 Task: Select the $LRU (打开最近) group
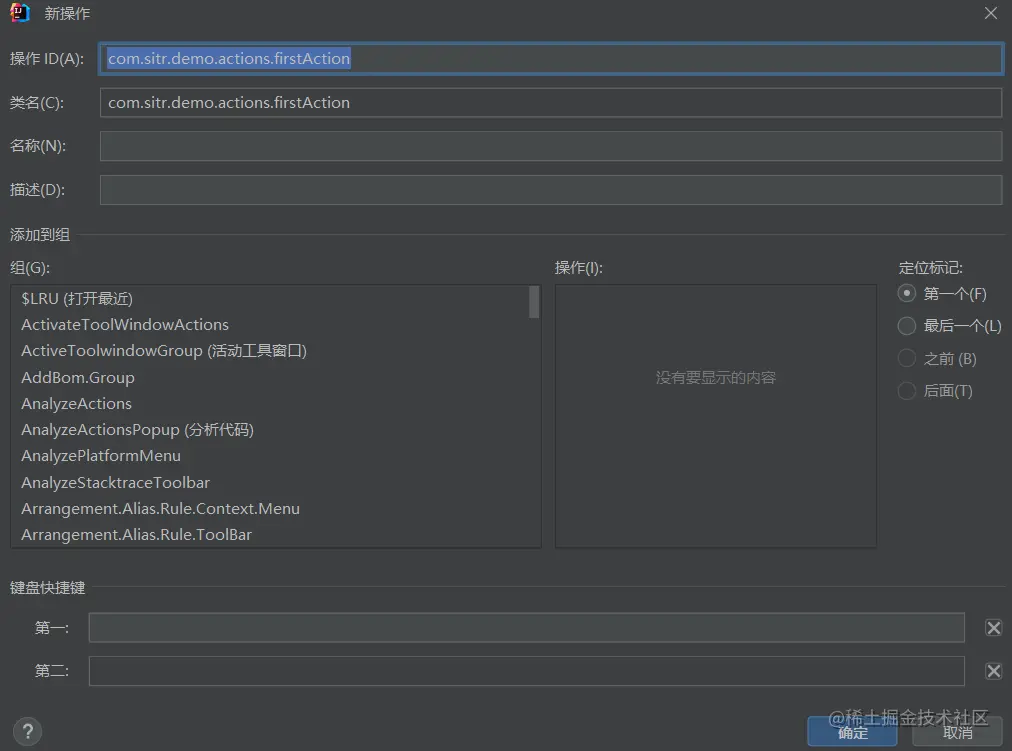[x=275, y=299]
